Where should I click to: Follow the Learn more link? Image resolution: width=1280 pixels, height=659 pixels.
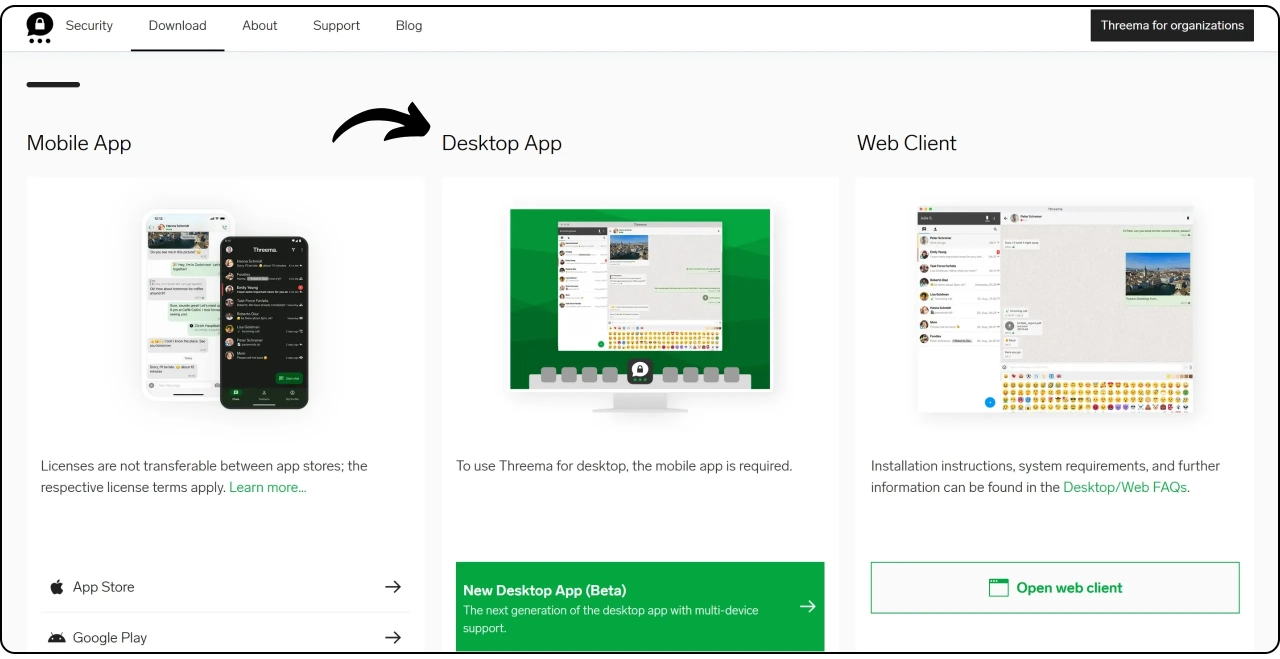pyautogui.click(x=268, y=487)
